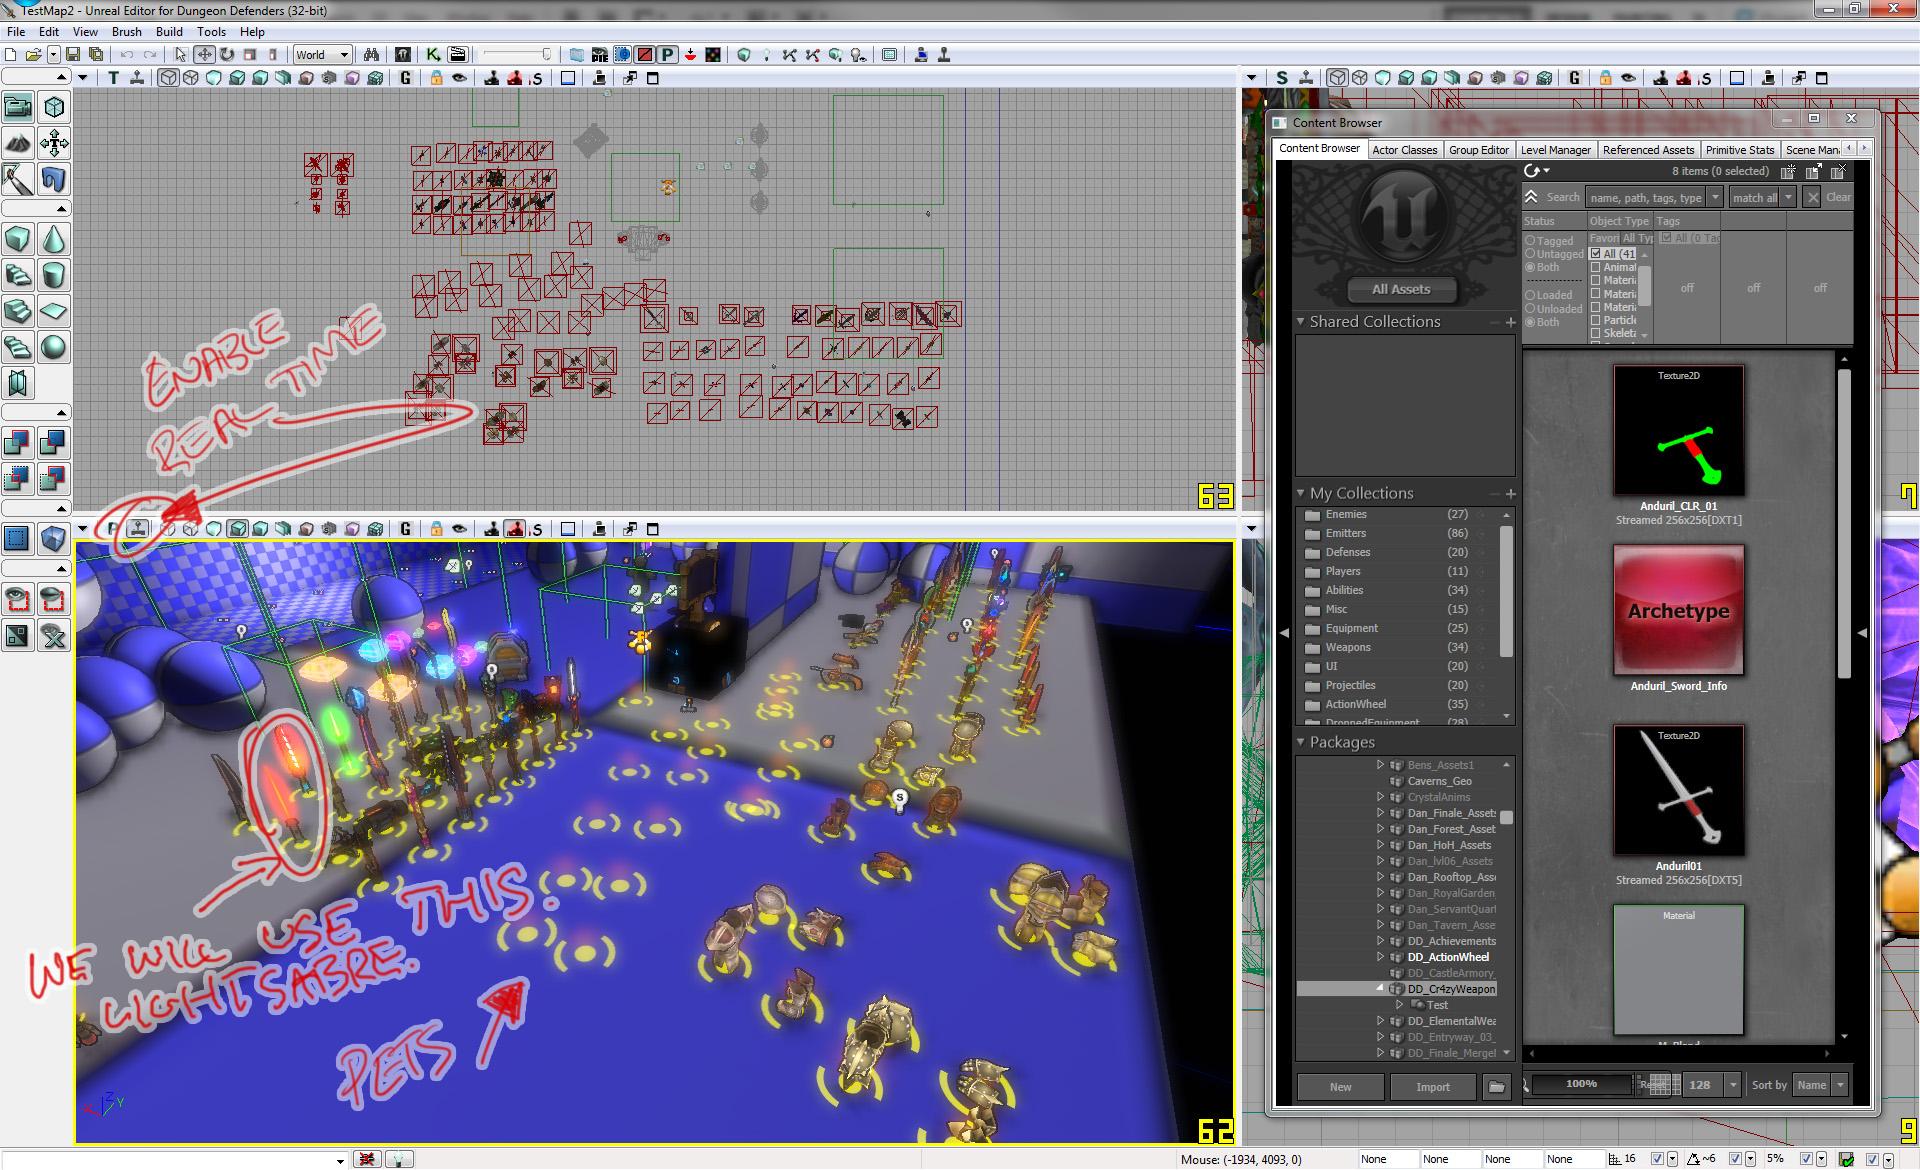Click the All Assets button
This screenshot has height=1170, width=1920.
pos(1401,290)
